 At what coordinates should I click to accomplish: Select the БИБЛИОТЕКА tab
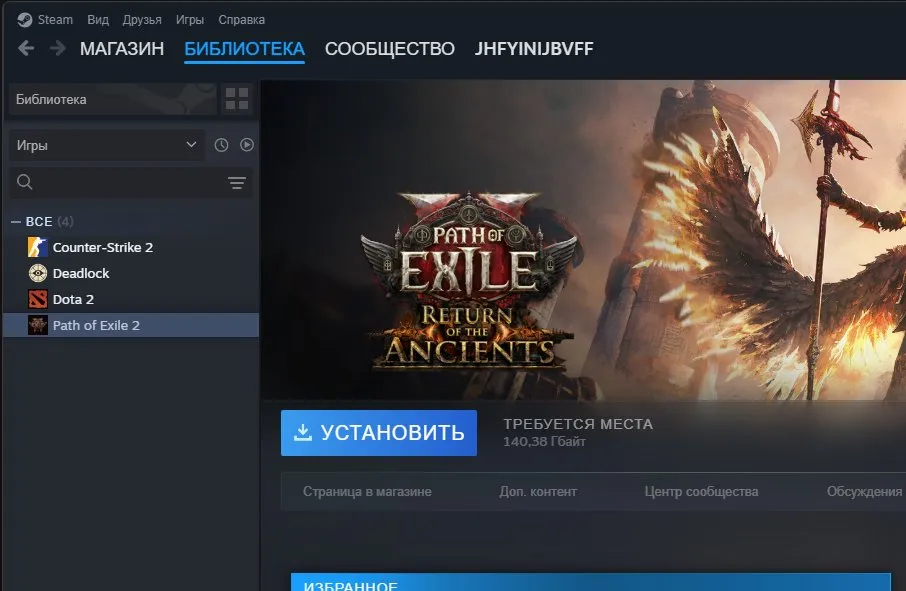point(244,49)
